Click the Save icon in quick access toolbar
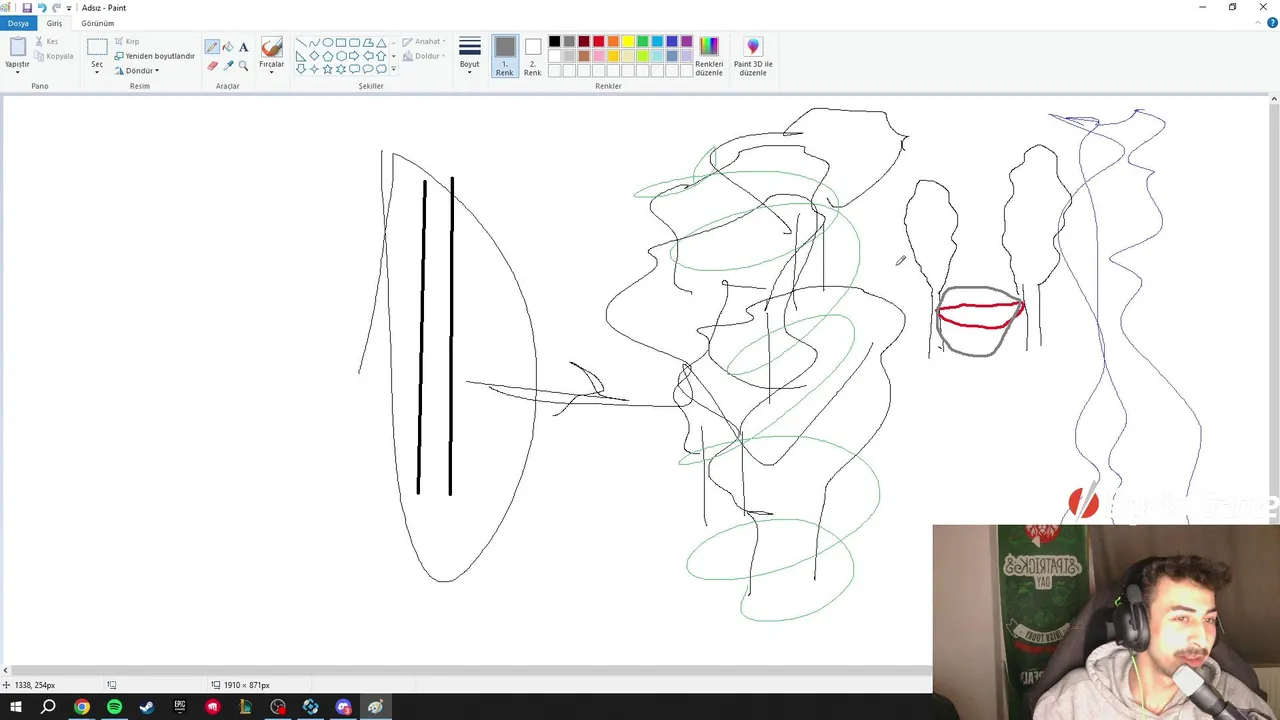1280x720 pixels. (x=27, y=7)
